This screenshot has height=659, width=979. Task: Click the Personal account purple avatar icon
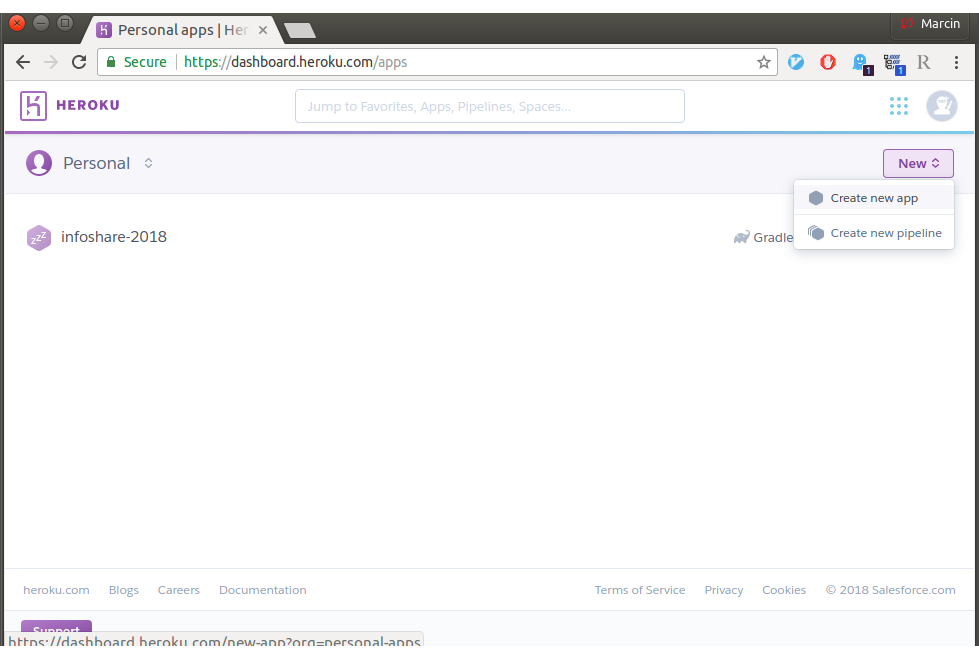[39, 163]
